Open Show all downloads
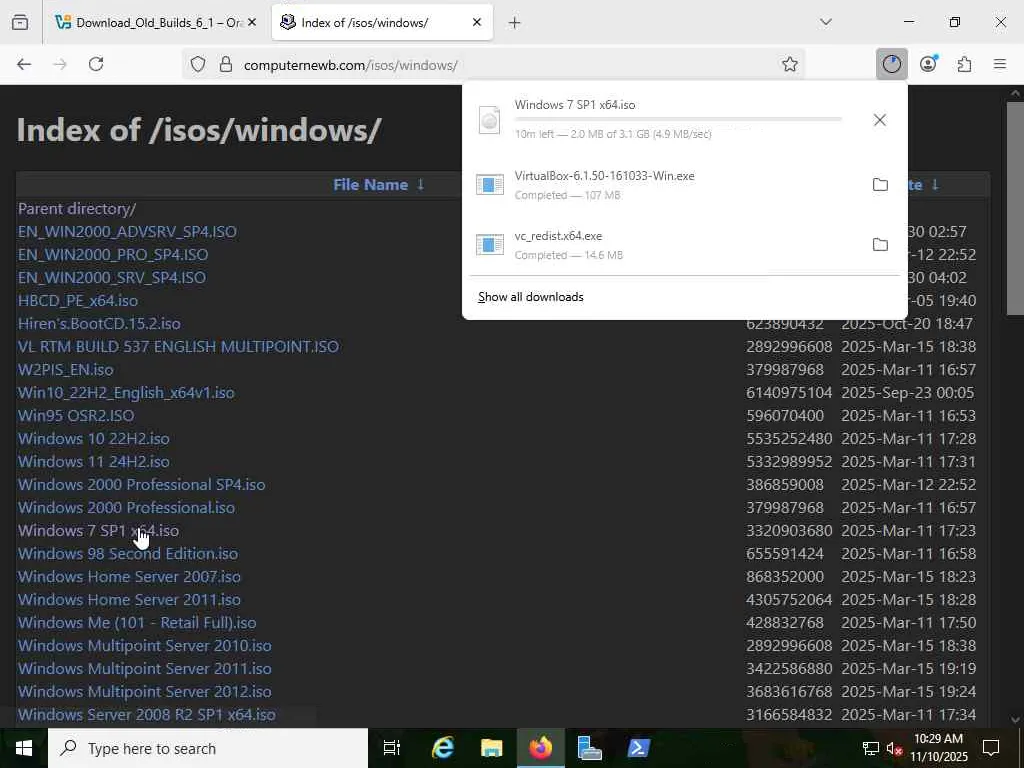The width and height of the screenshot is (1024, 768). (x=530, y=297)
